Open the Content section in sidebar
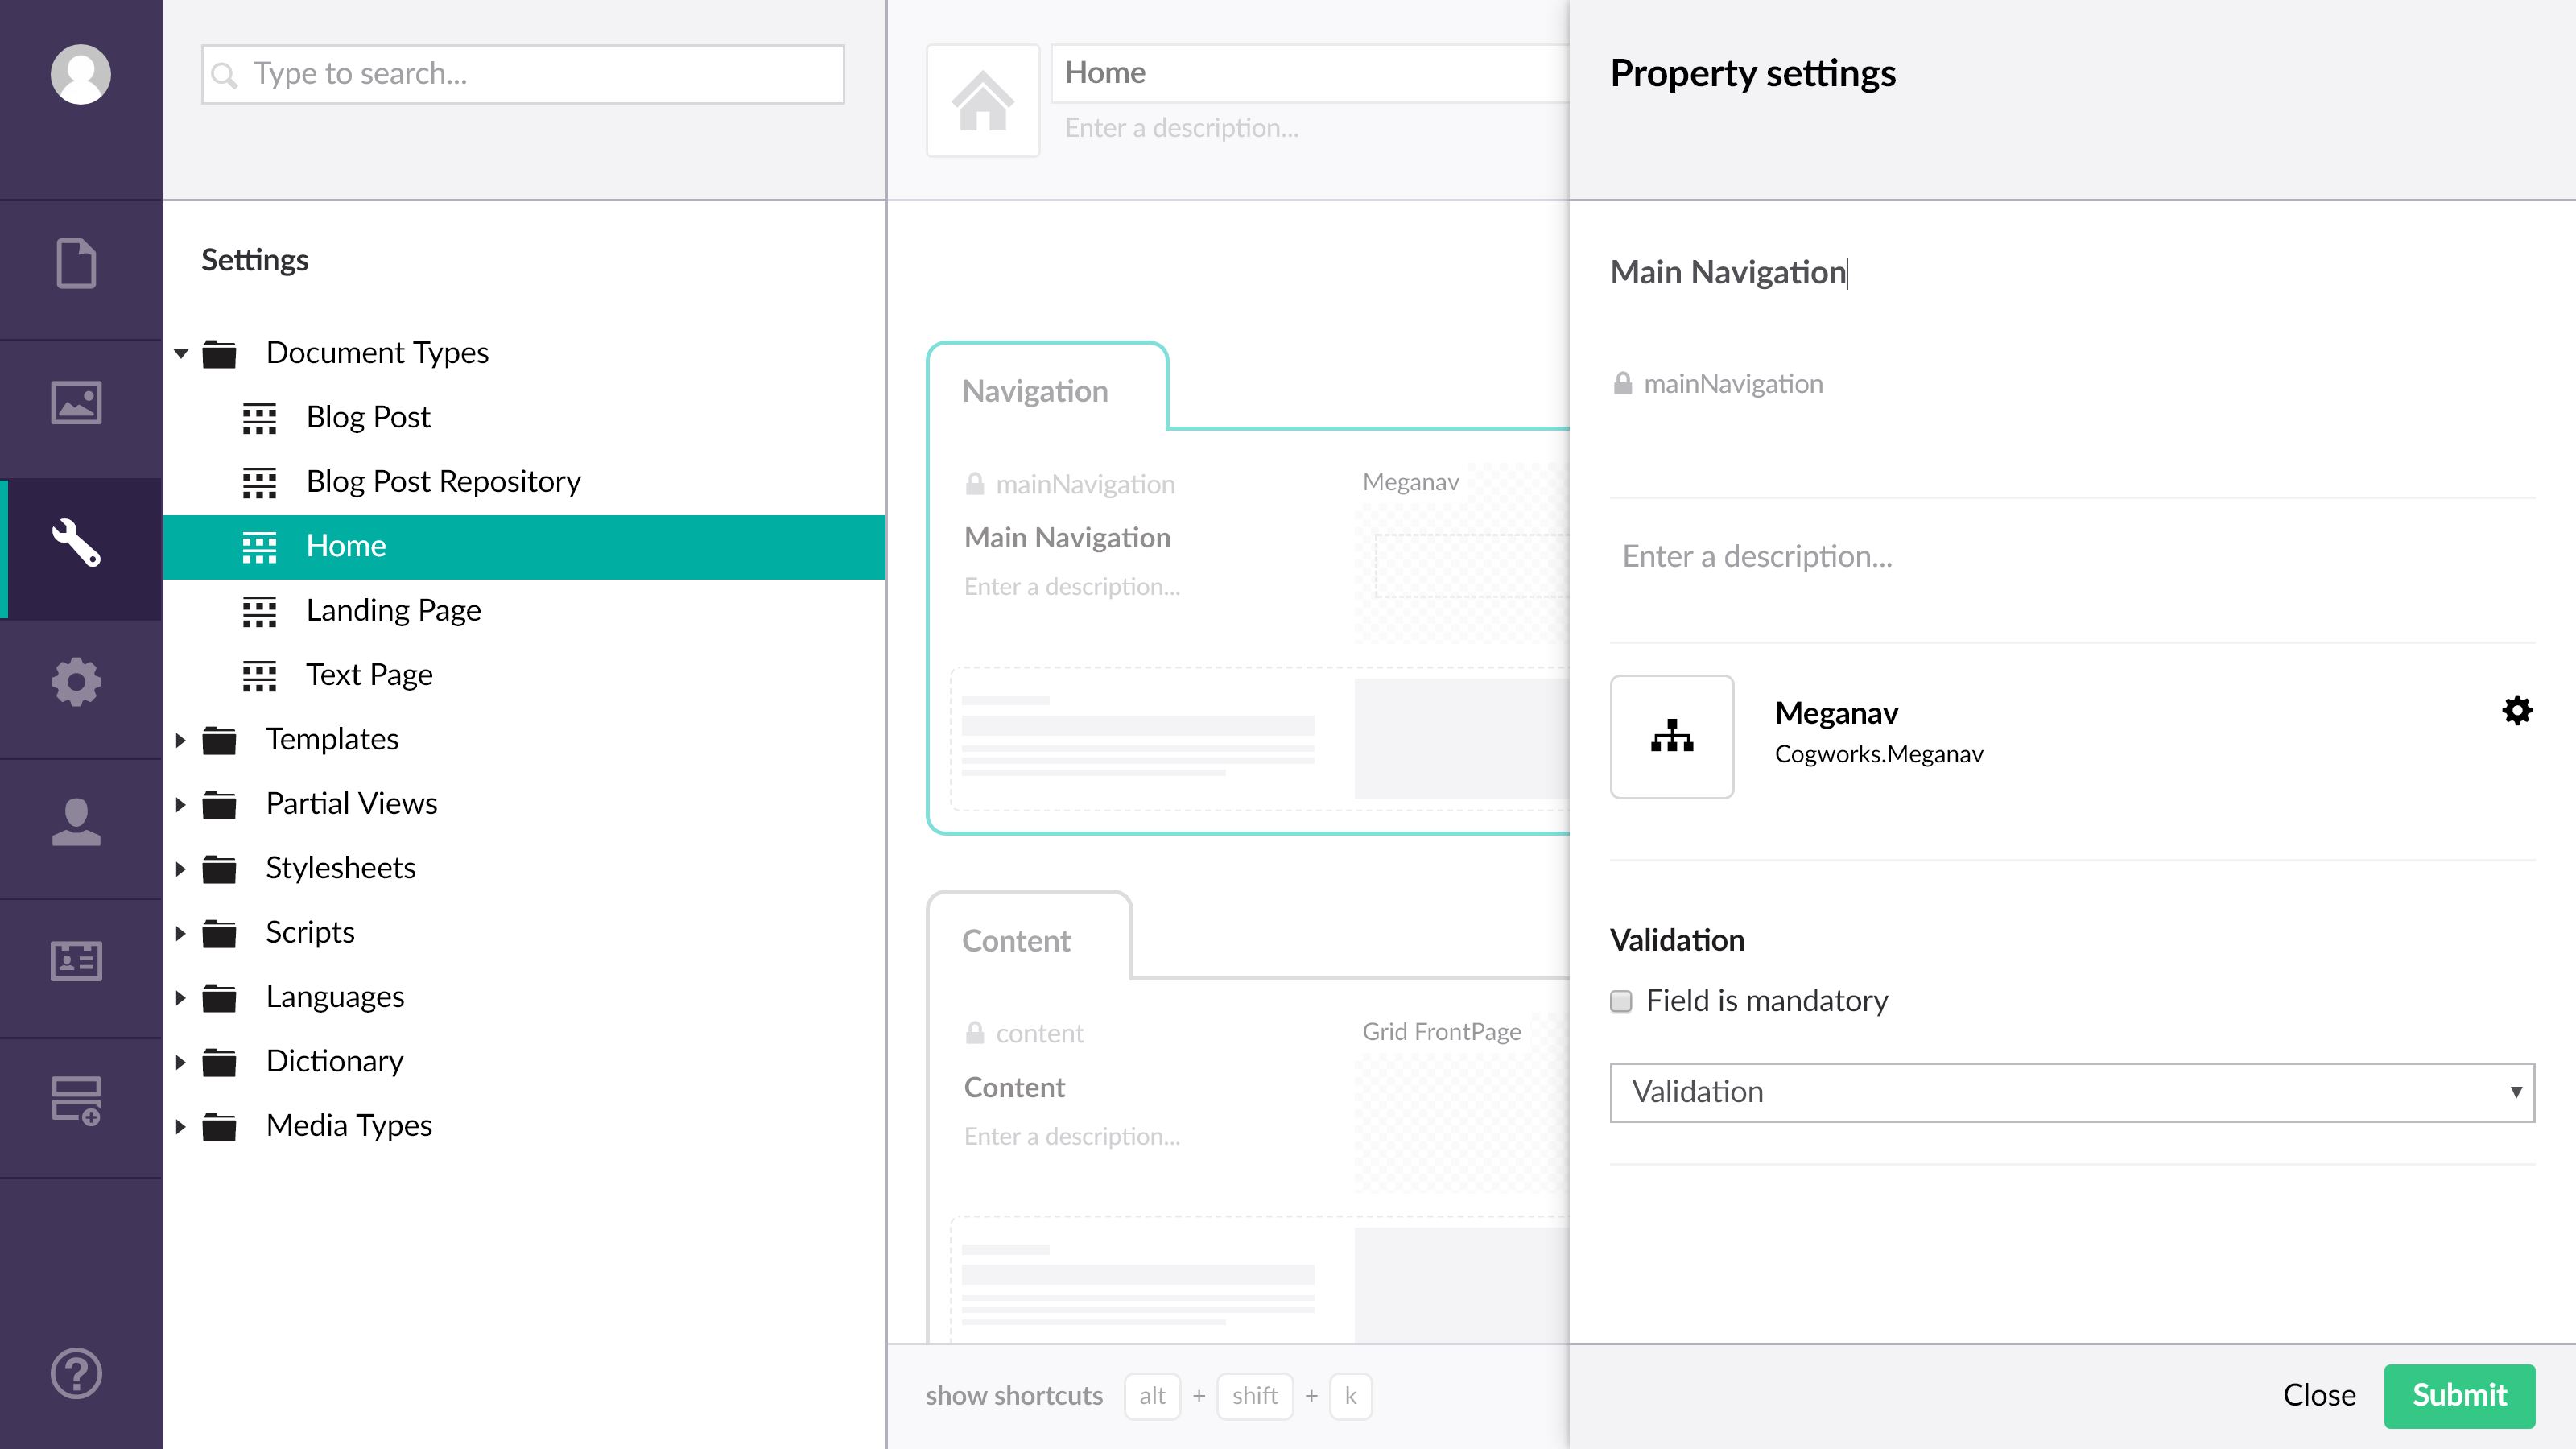This screenshot has height=1449, width=2576. click(76, 264)
